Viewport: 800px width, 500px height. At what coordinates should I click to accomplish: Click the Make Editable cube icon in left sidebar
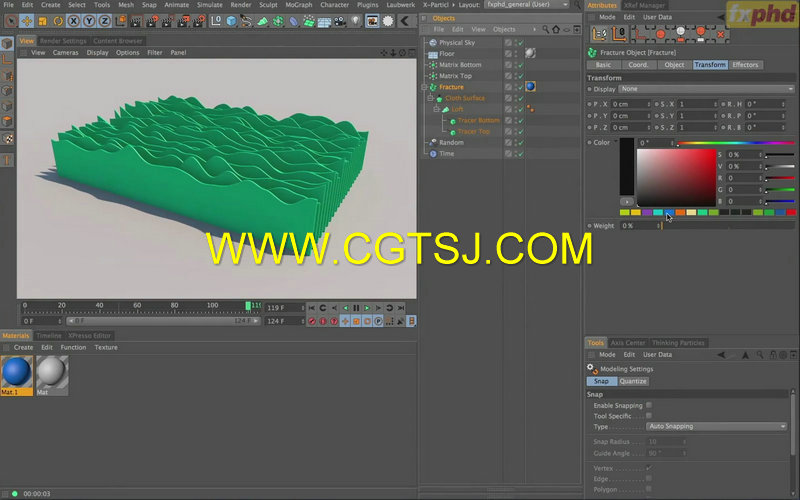tap(7, 43)
